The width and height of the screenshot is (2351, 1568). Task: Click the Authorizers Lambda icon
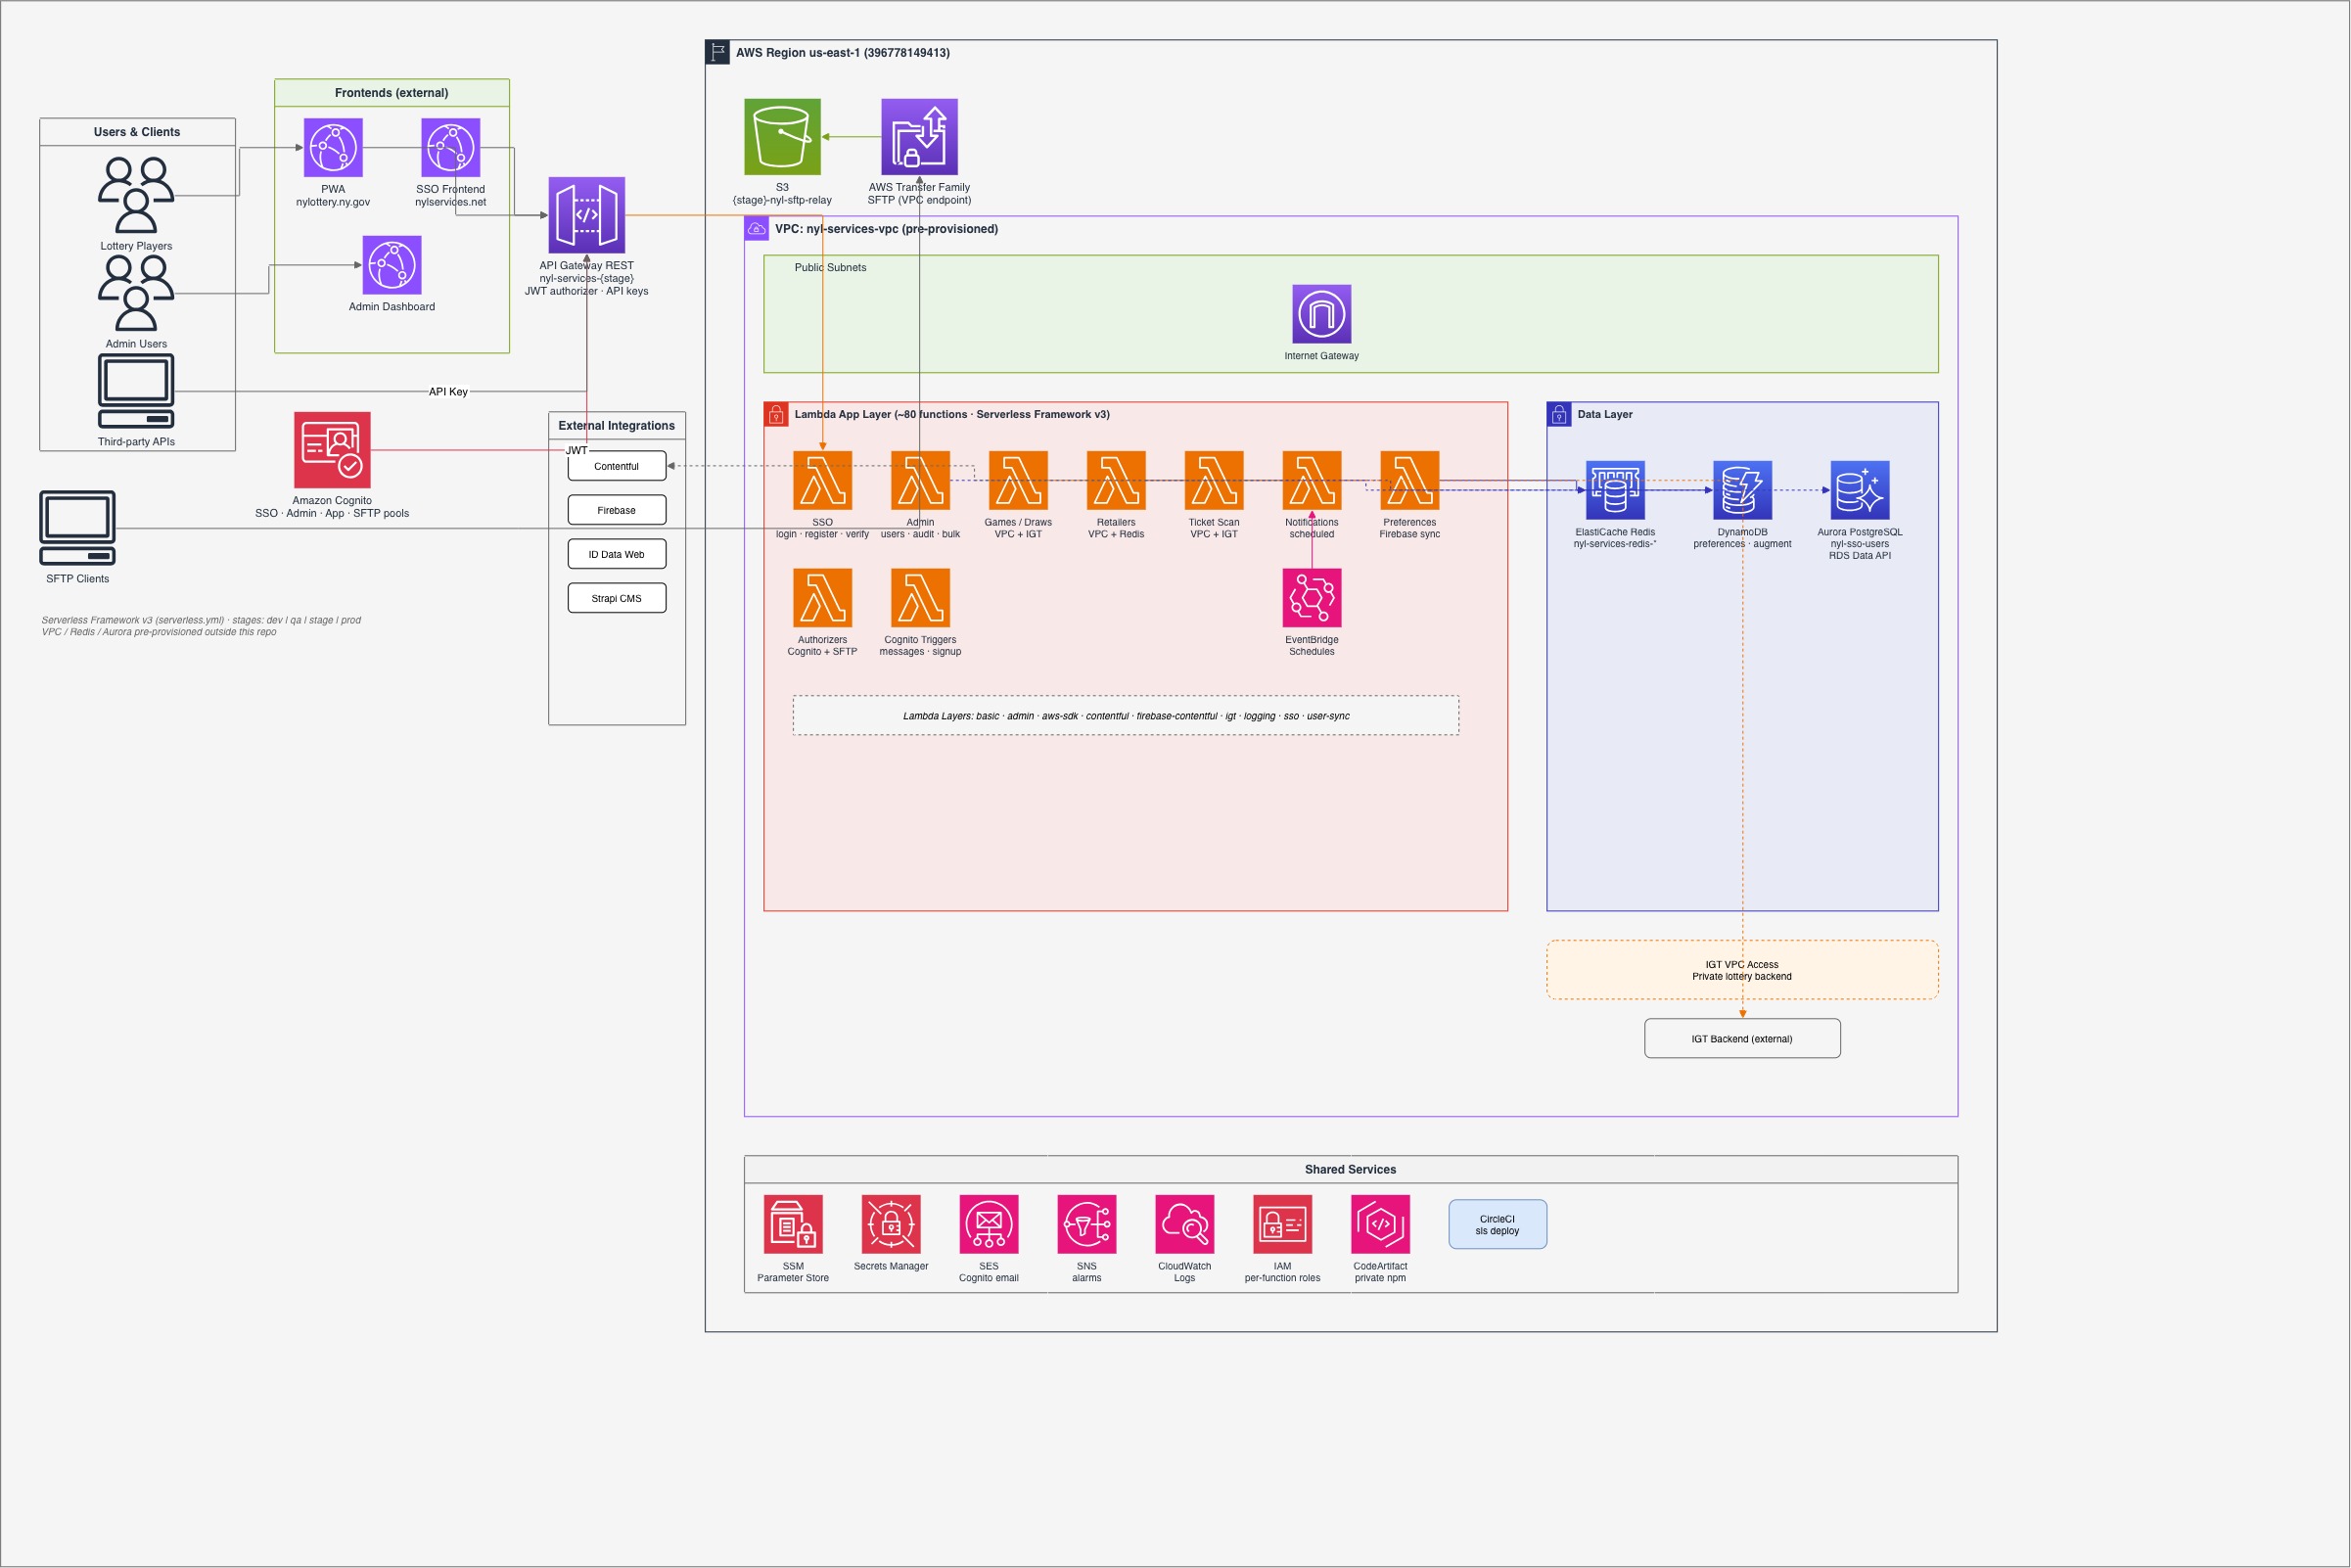(822, 598)
